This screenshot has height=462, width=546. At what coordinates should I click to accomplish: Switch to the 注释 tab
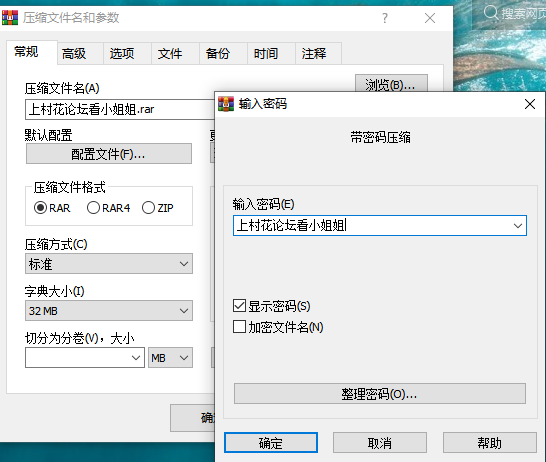(x=314, y=54)
